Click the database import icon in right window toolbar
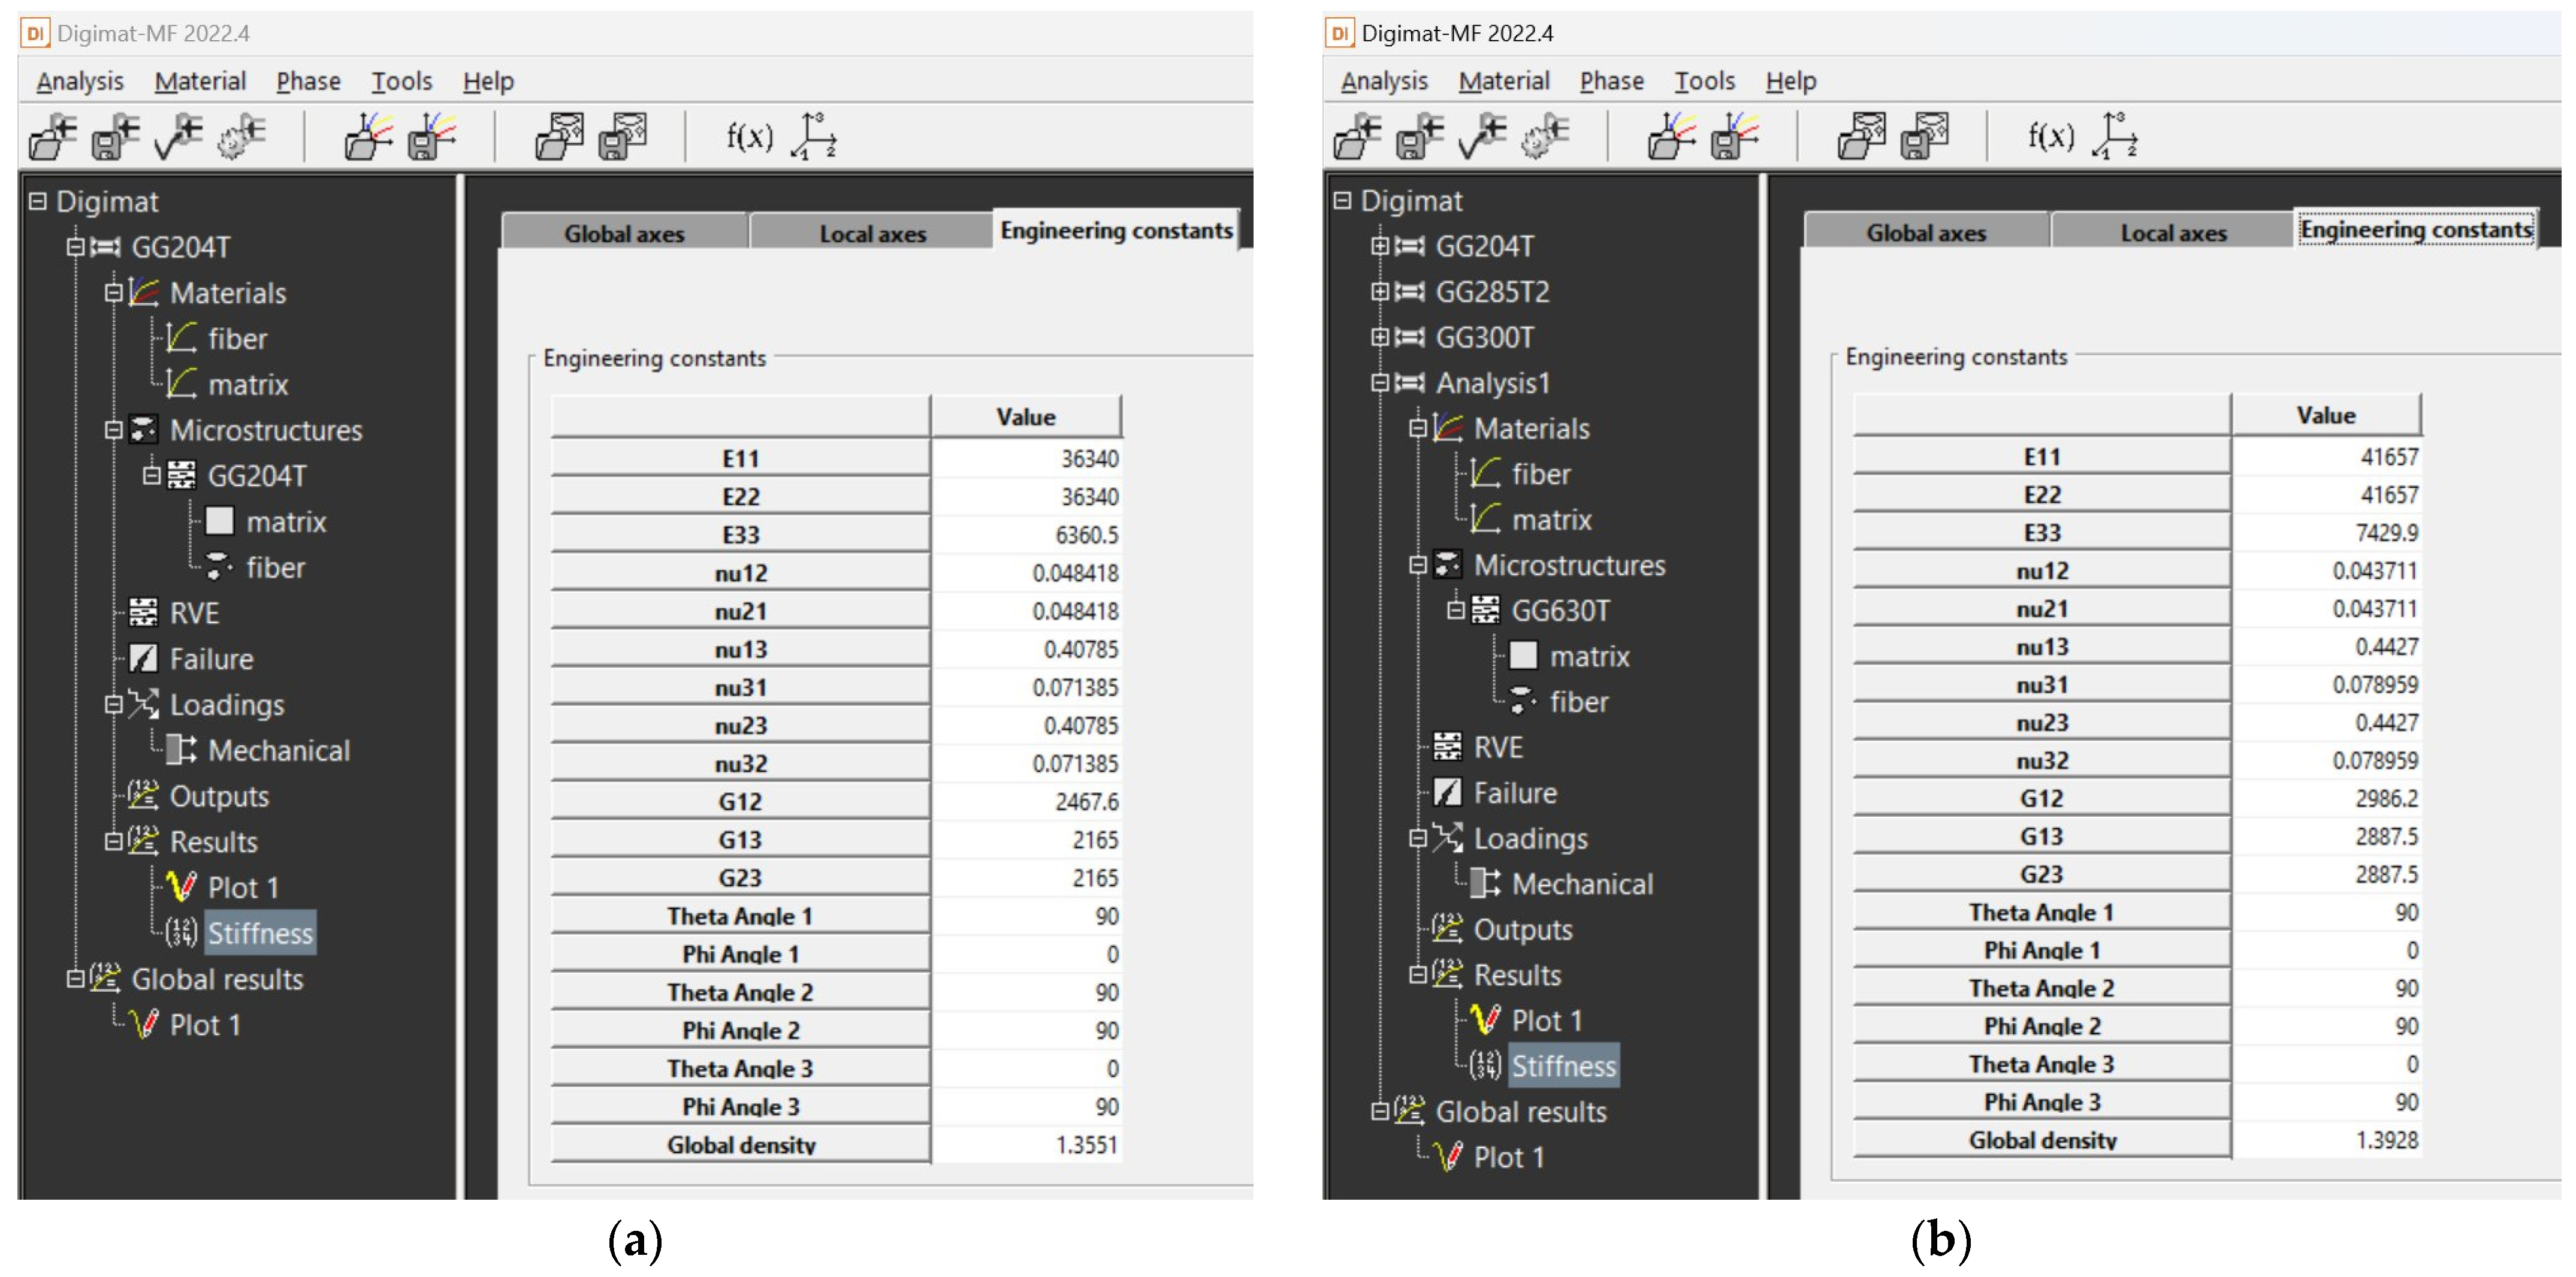The height and width of the screenshot is (1277, 2576). (1862, 137)
